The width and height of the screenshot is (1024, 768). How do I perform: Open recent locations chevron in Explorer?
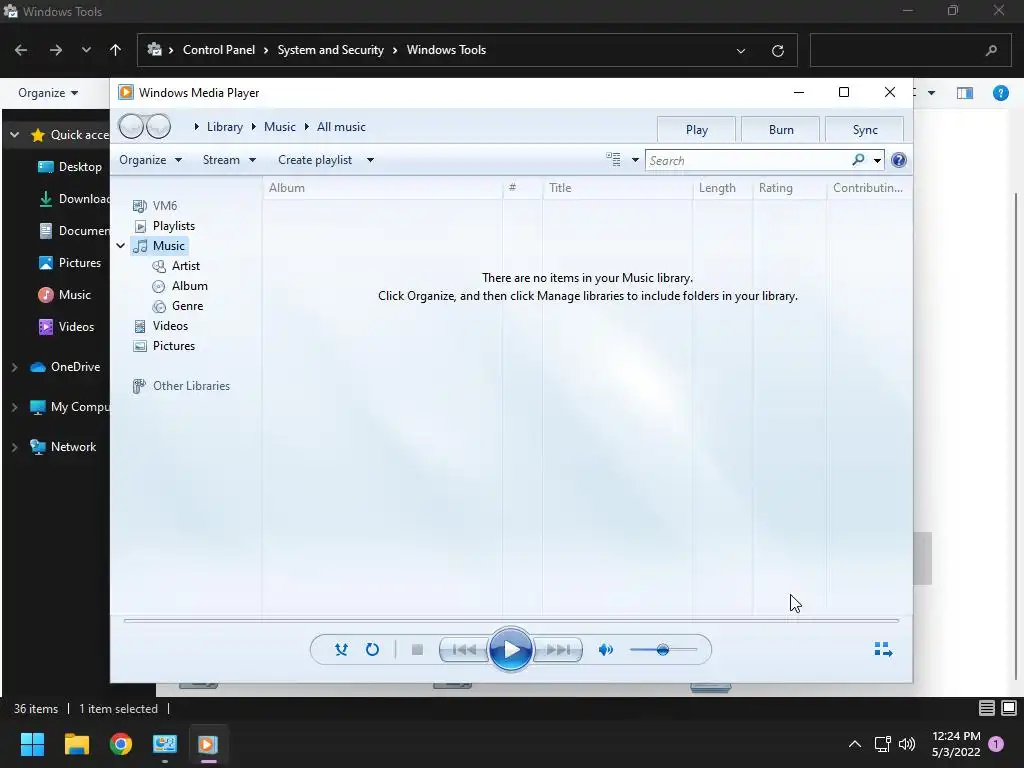[x=86, y=50]
